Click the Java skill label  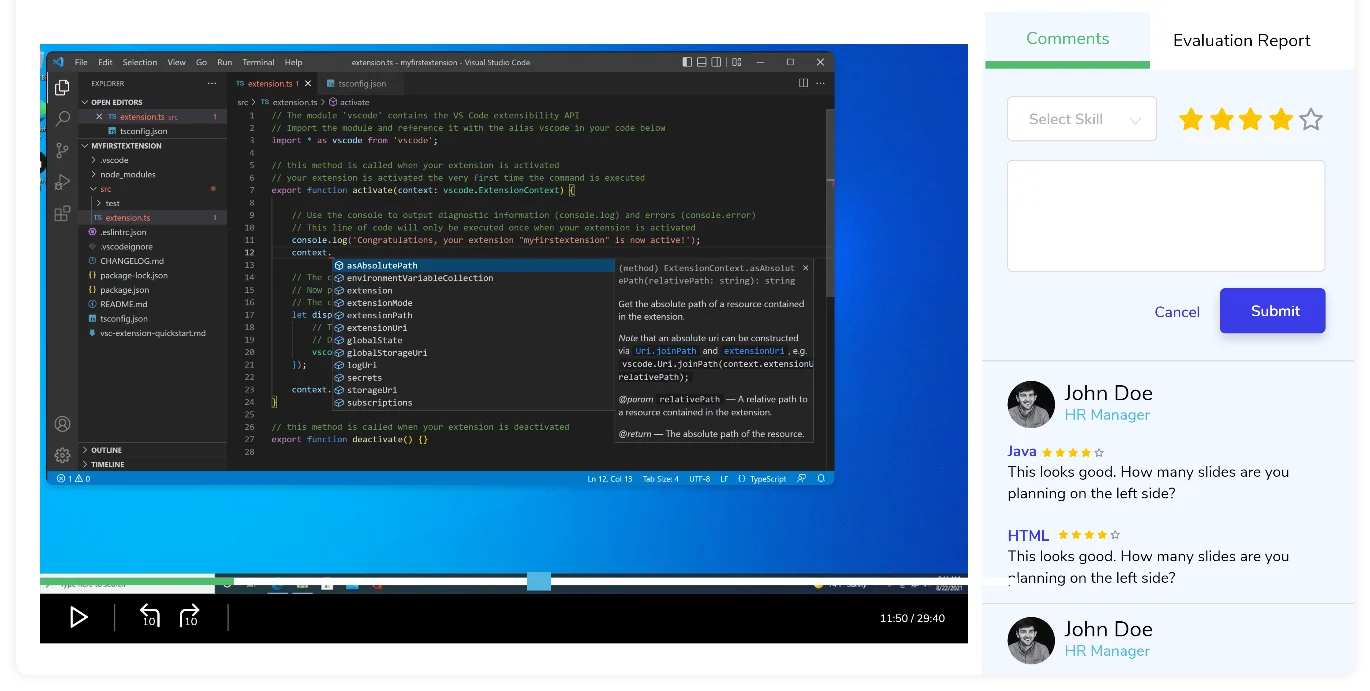pyautogui.click(x=1022, y=451)
